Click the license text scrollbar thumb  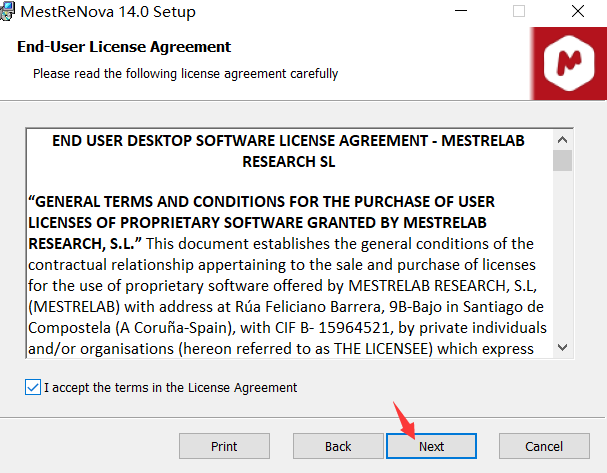tap(562, 160)
